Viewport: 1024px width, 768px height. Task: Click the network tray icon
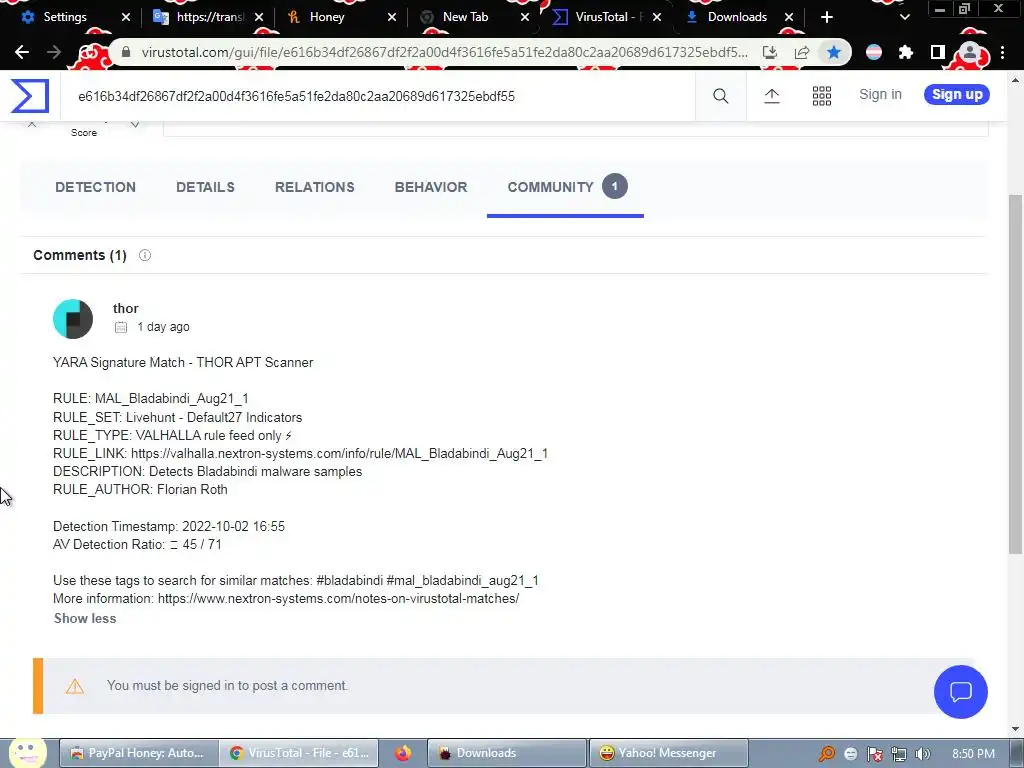pyautogui.click(x=899, y=754)
